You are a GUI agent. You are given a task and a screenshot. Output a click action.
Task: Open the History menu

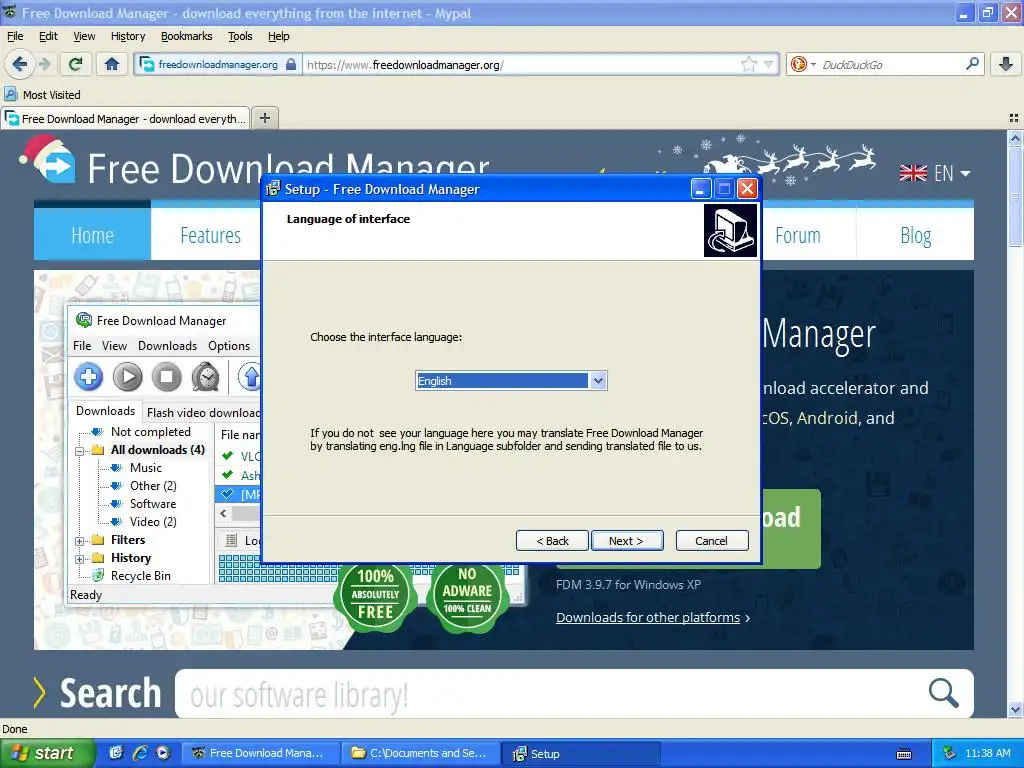click(x=128, y=36)
